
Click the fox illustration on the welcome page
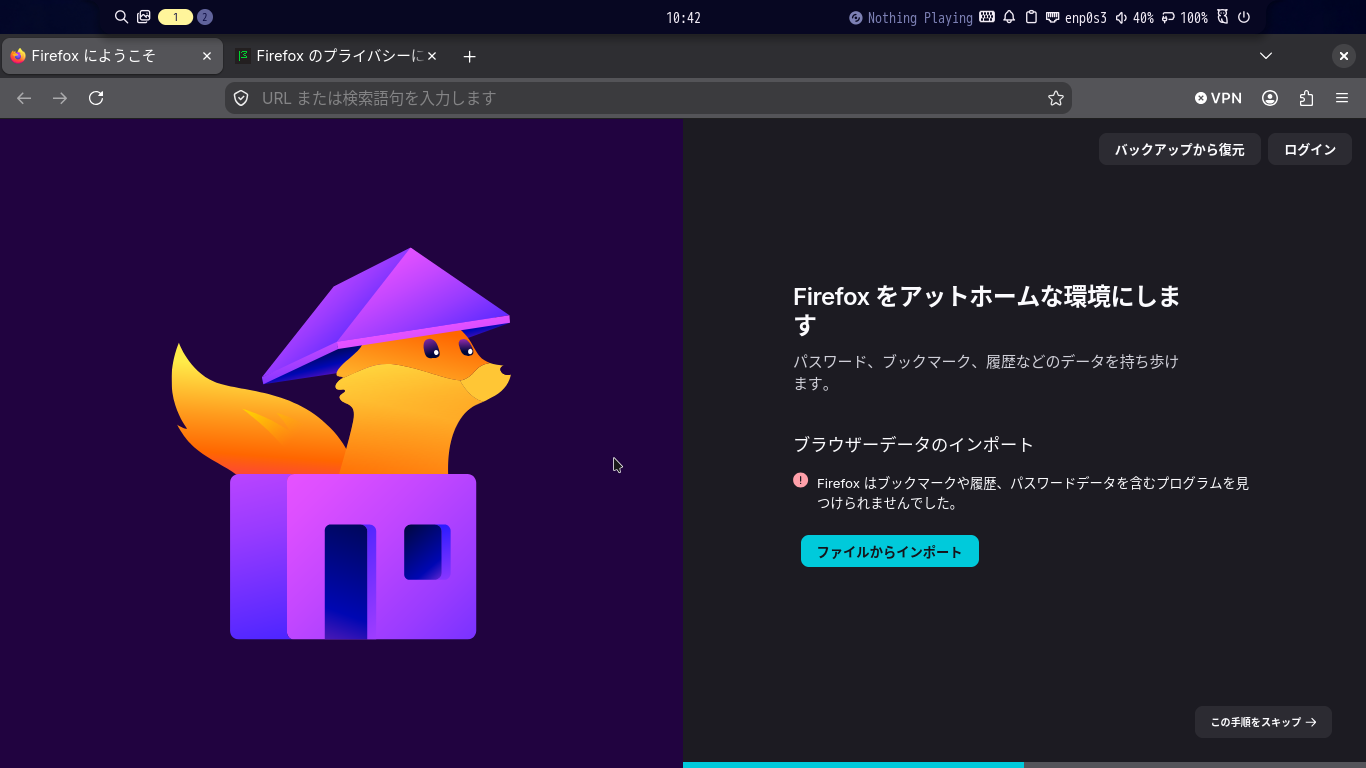342,443
